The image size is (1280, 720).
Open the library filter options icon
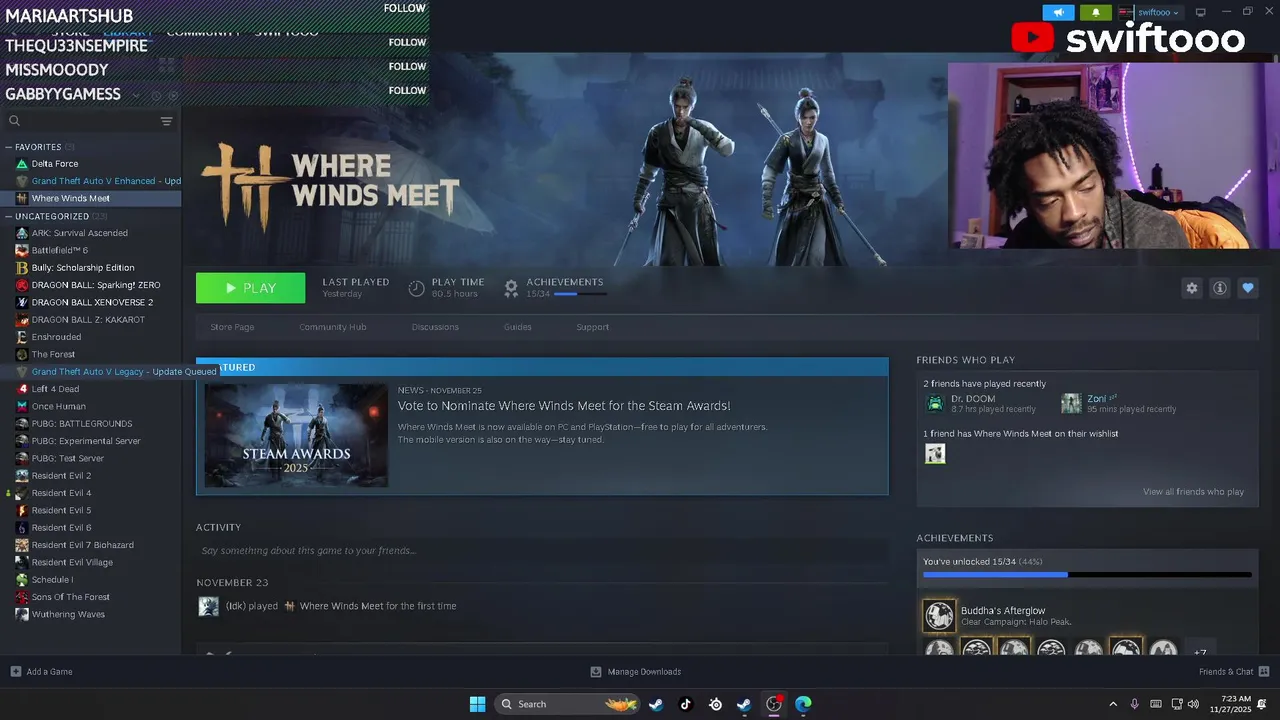[x=166, y=121]
